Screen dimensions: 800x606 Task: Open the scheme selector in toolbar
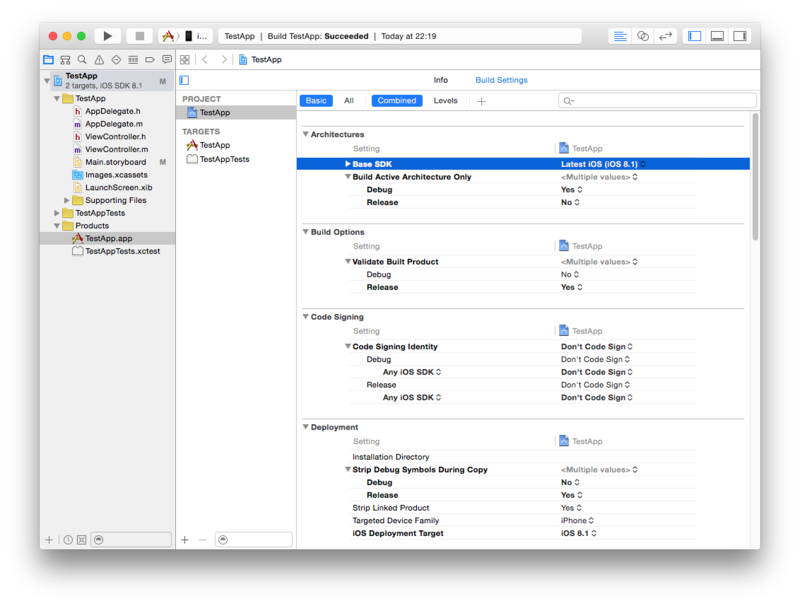coord(186,36)
